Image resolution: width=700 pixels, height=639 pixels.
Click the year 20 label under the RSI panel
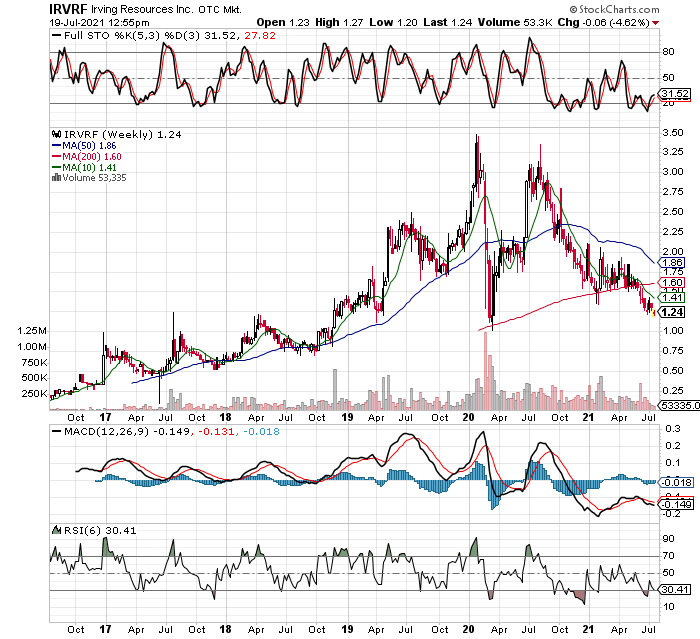468,629
